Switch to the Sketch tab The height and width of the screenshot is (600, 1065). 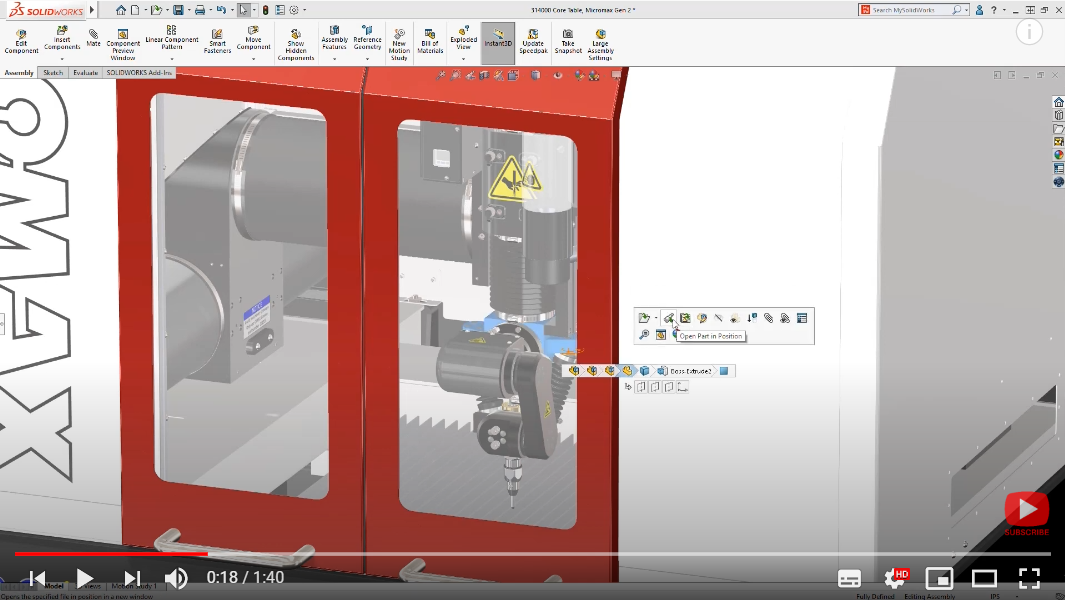53,73
